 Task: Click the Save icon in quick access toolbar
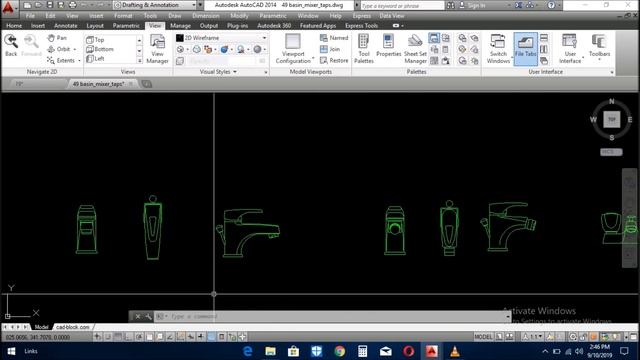click(49, 5)
